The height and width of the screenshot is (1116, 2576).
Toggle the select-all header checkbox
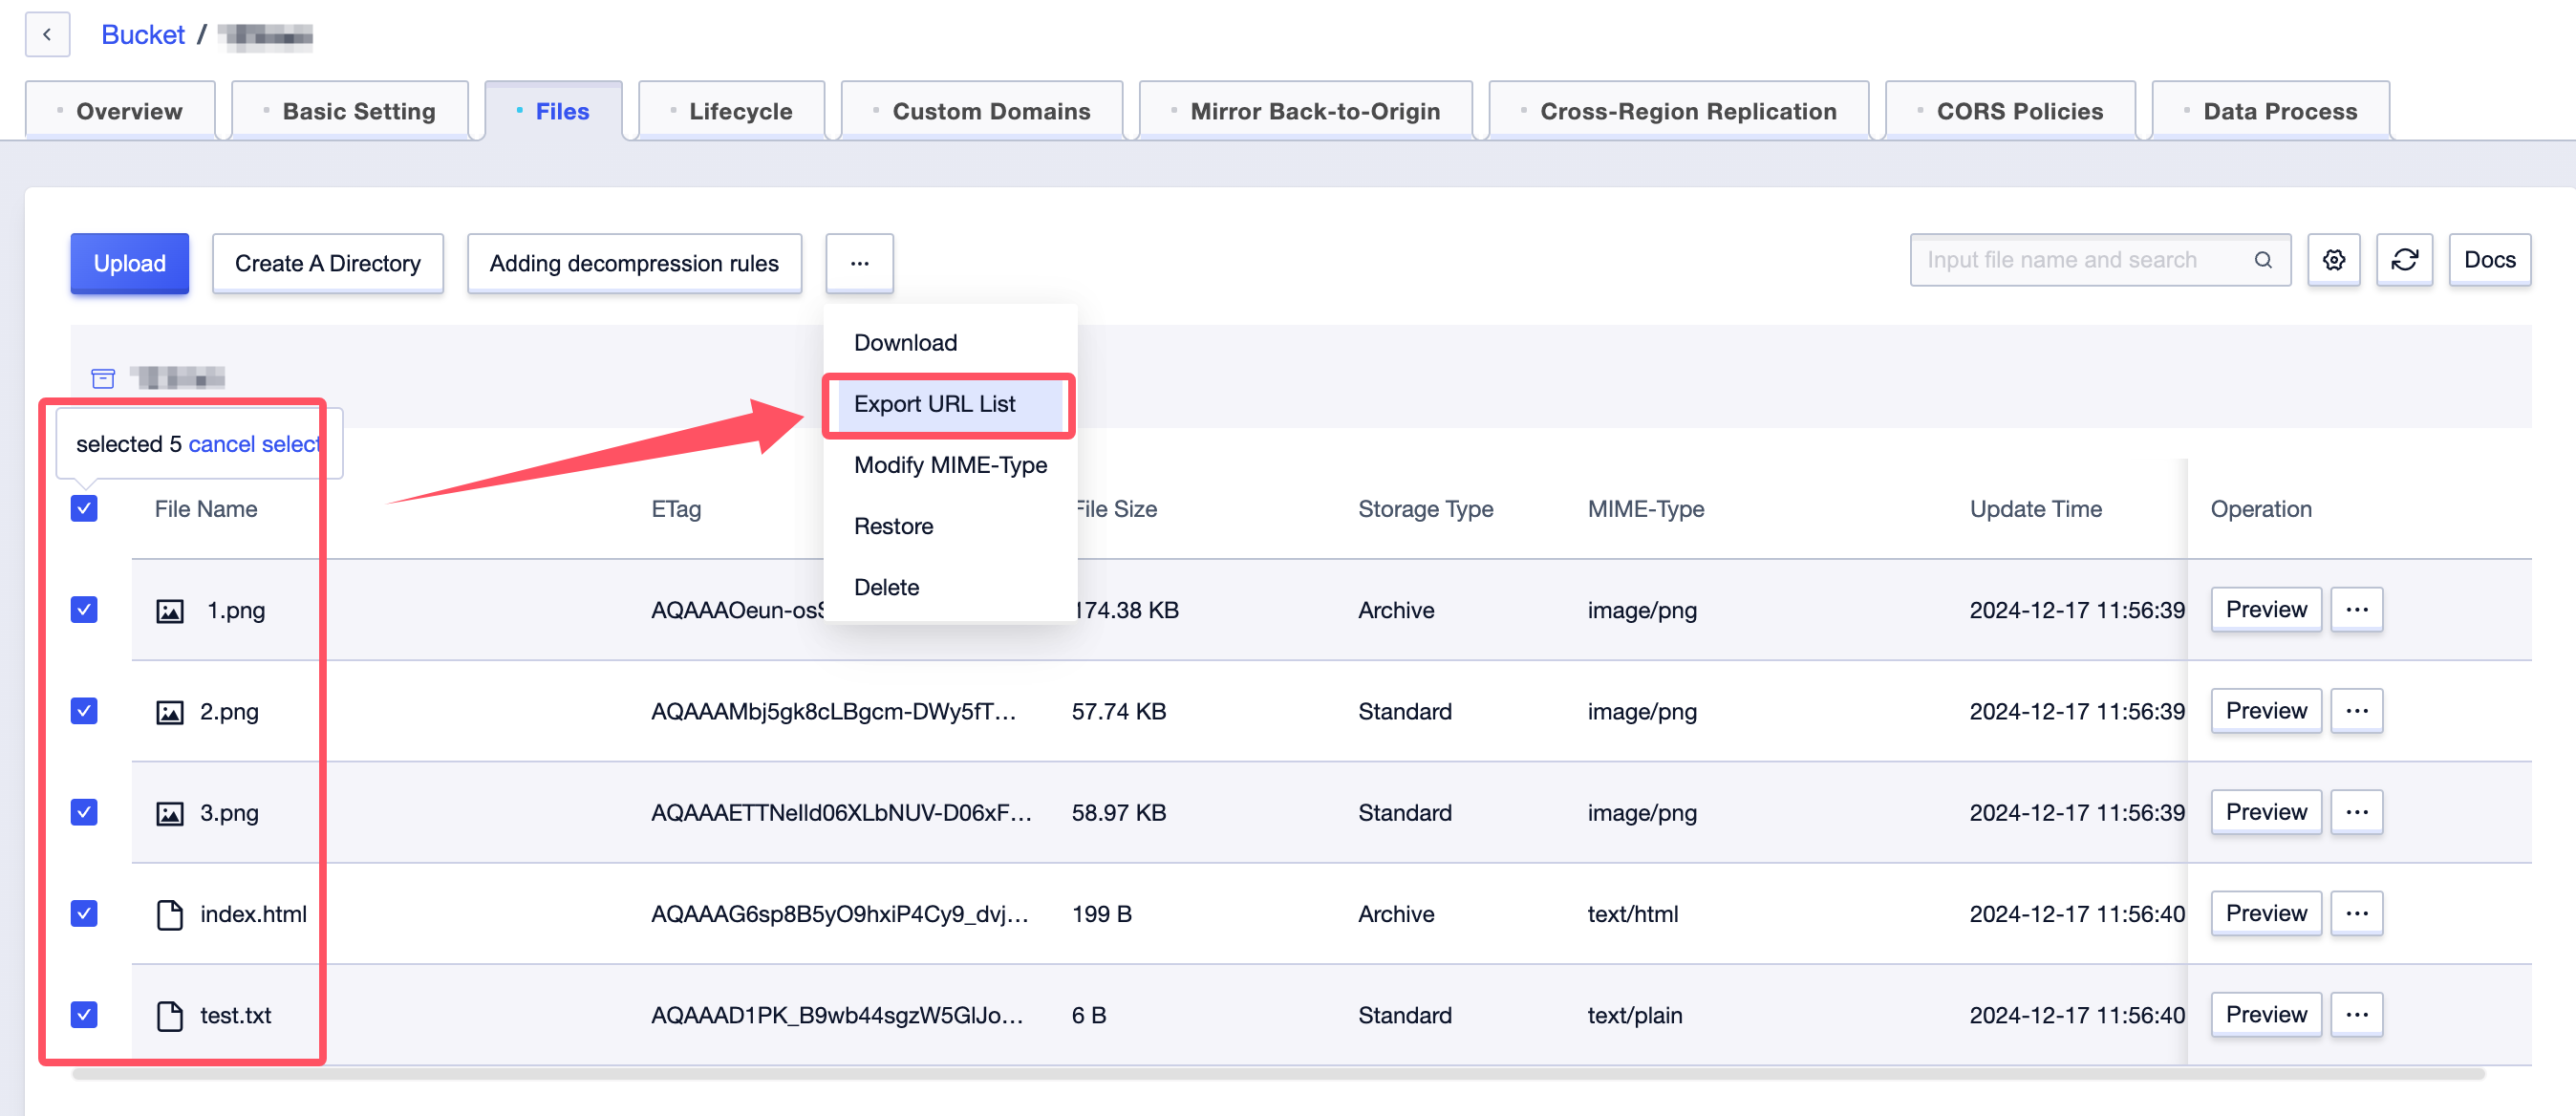pyautogui.click(x=84, y=508)
